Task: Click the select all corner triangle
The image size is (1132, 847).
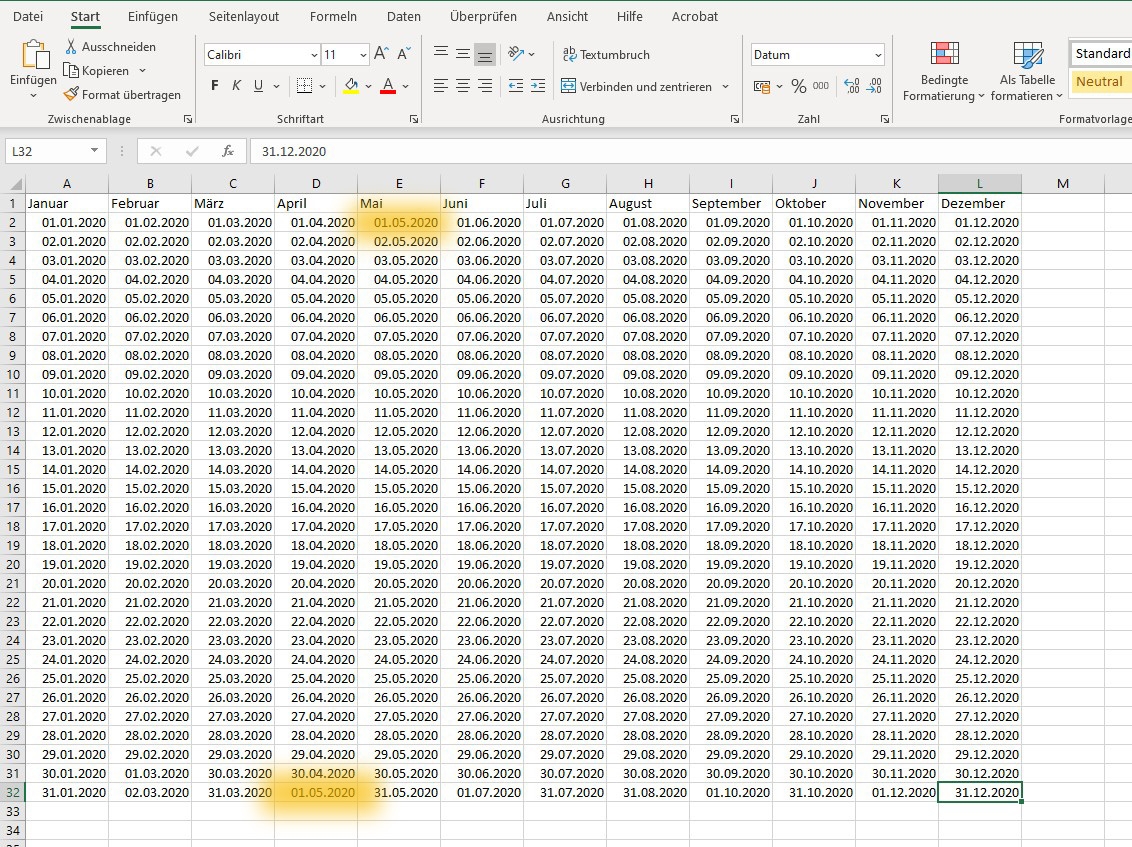Action: [15, 183]
